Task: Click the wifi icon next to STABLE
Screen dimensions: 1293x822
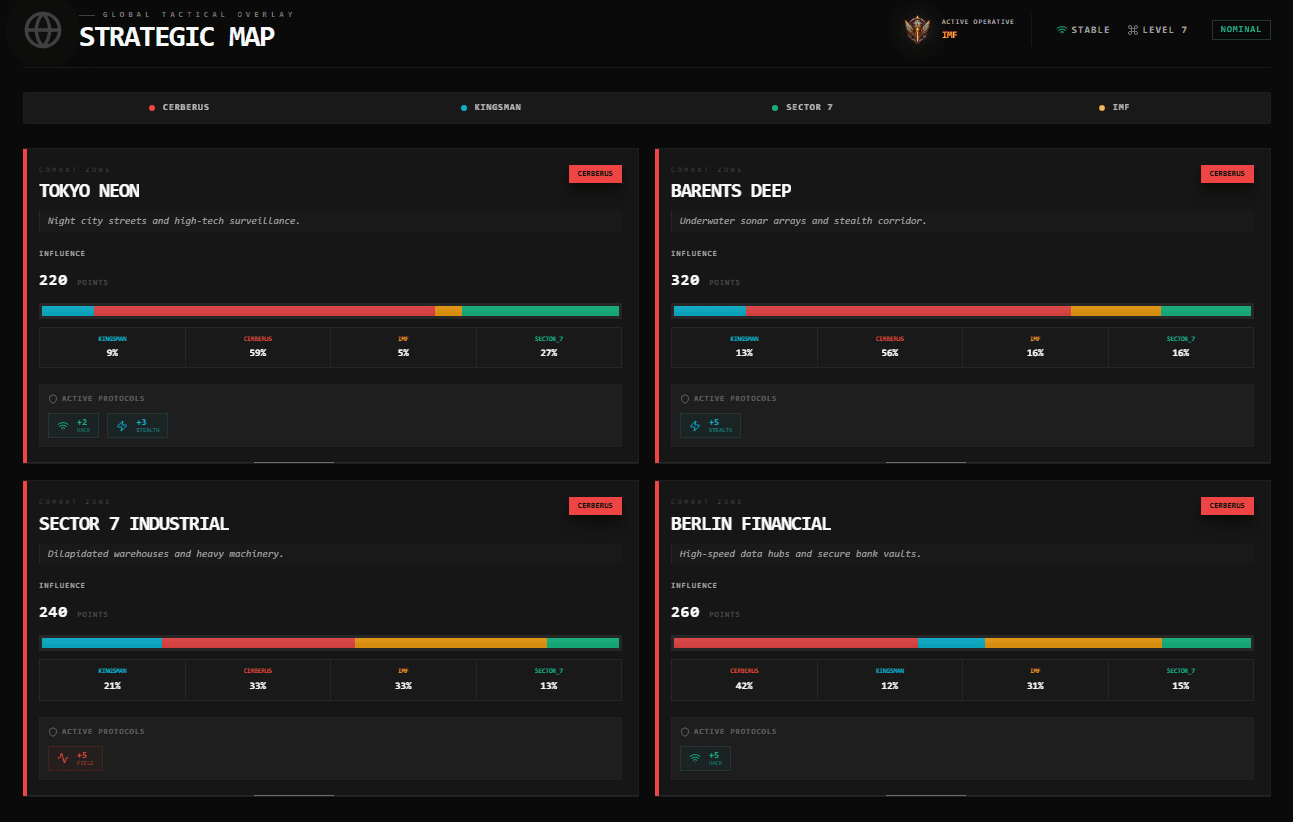Action: click(1061, 30)
